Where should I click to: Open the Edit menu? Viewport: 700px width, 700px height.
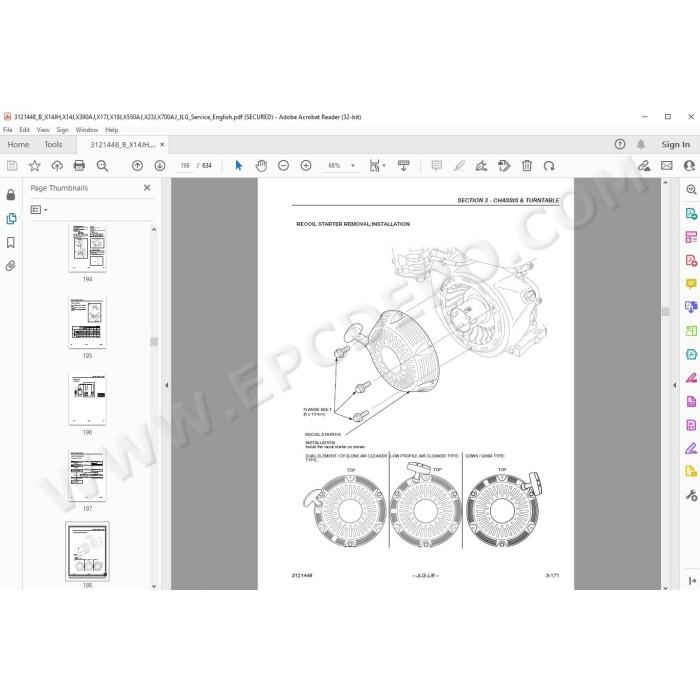(24, 130)
